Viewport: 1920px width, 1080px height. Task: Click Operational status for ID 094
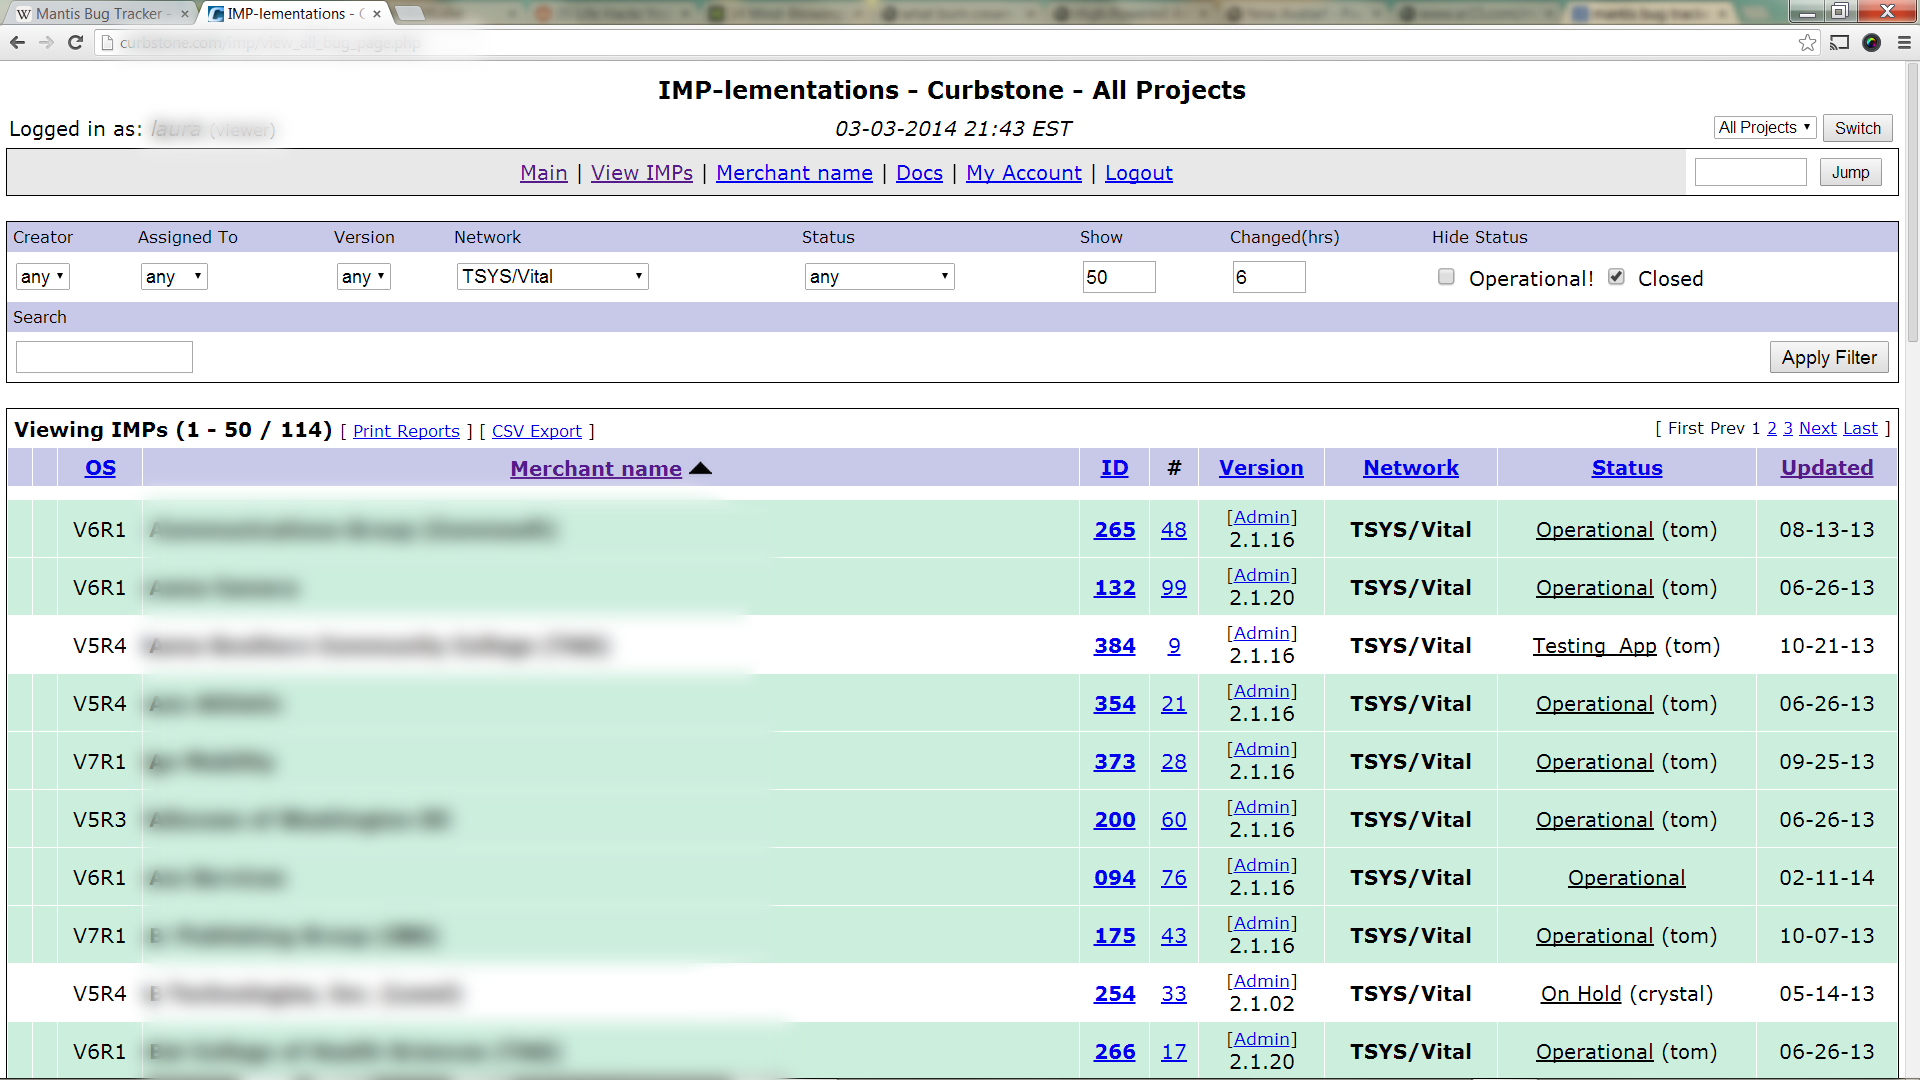[1627, 878]
